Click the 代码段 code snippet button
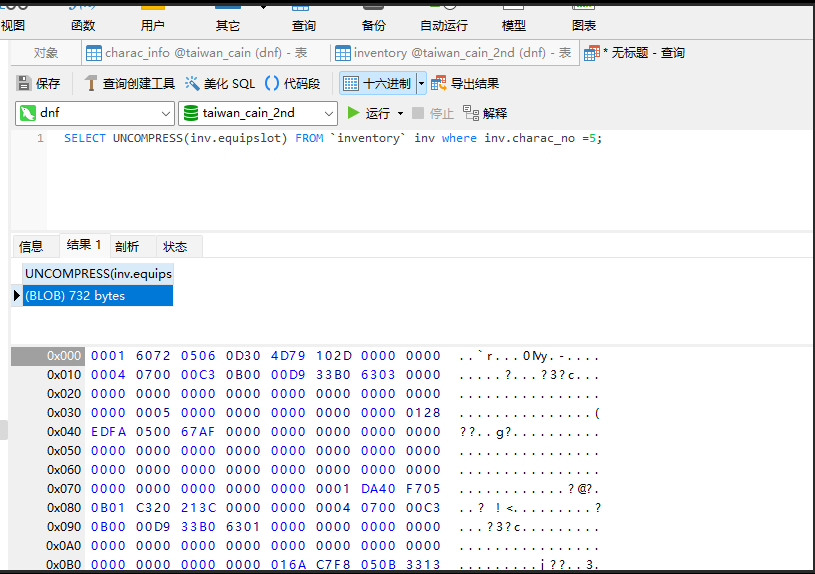 (293, 83)
